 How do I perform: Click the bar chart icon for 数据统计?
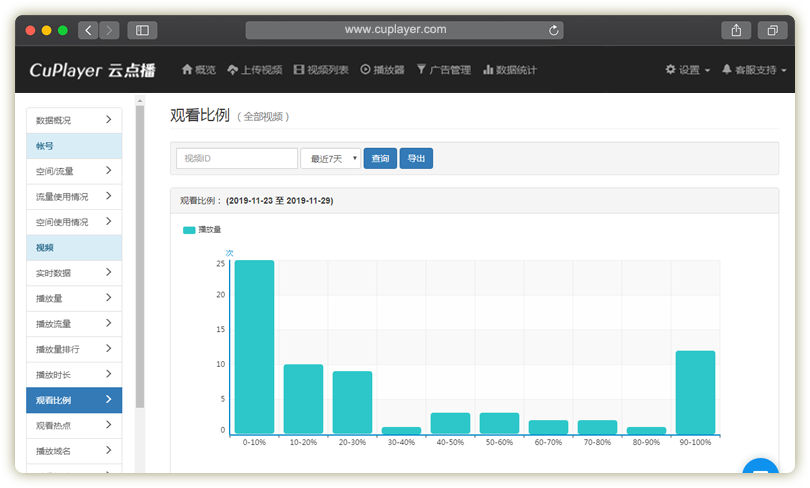(488, 70)
